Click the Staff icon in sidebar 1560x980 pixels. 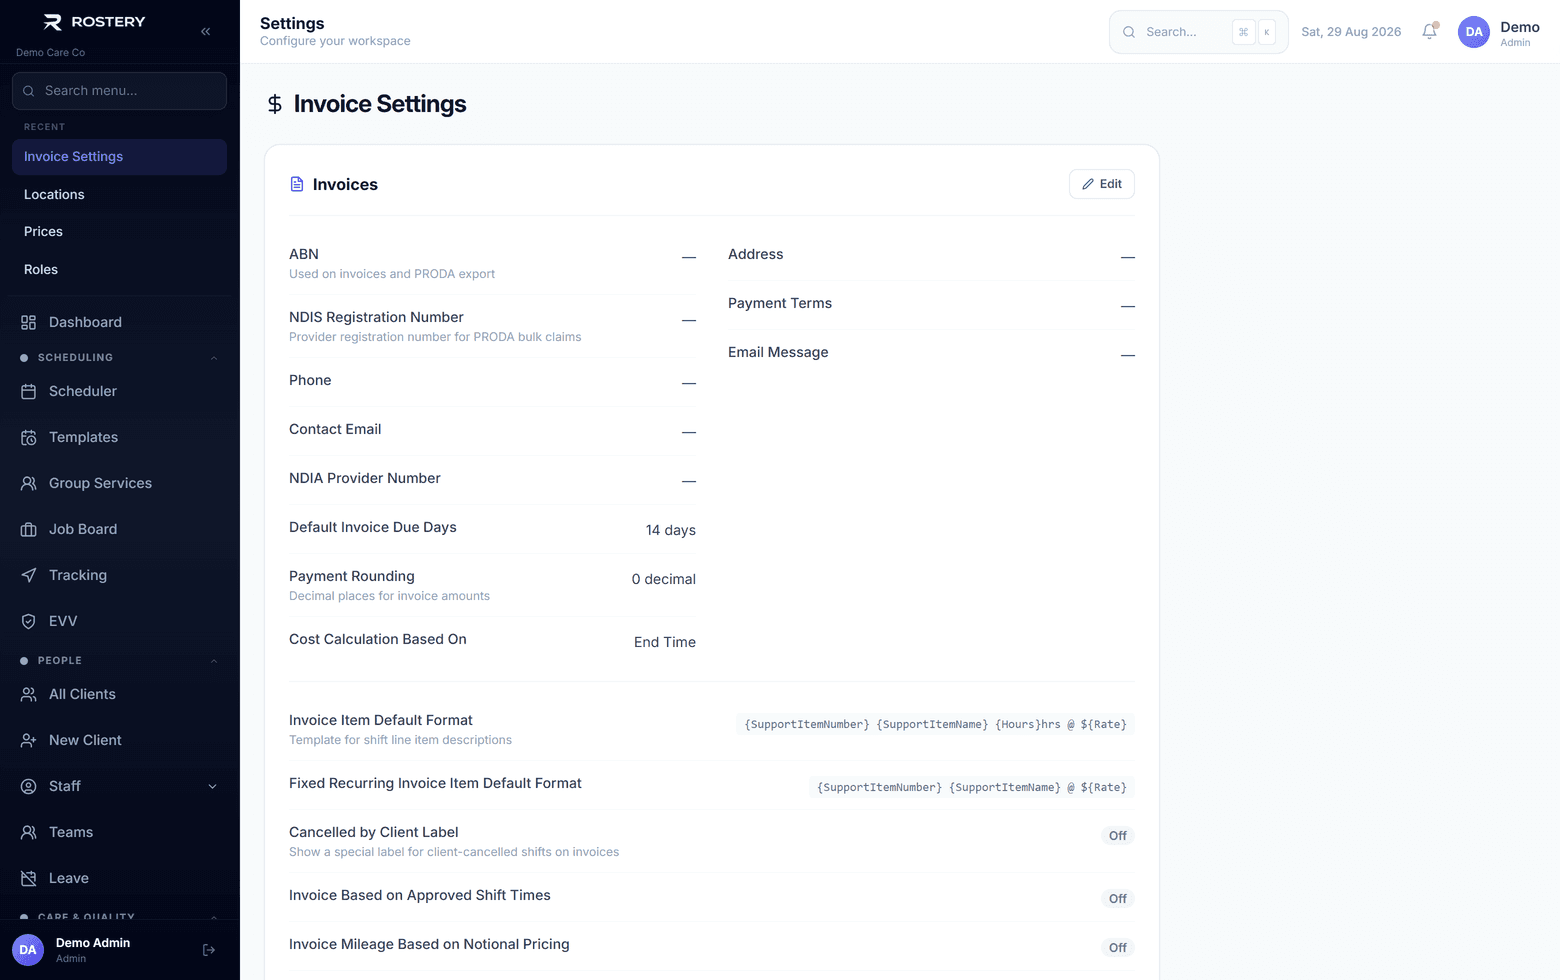click(29, 786)
